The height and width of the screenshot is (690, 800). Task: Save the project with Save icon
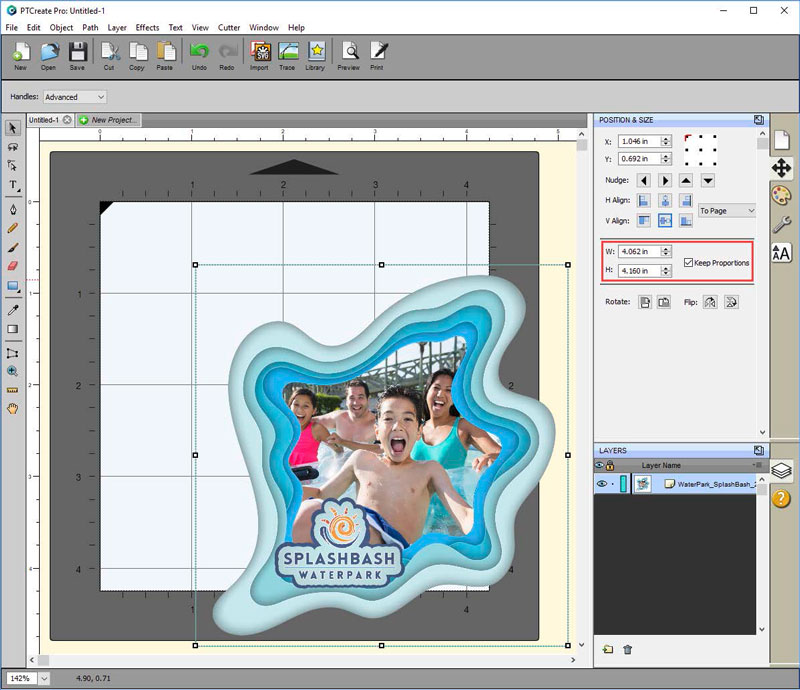coord(78,56)
